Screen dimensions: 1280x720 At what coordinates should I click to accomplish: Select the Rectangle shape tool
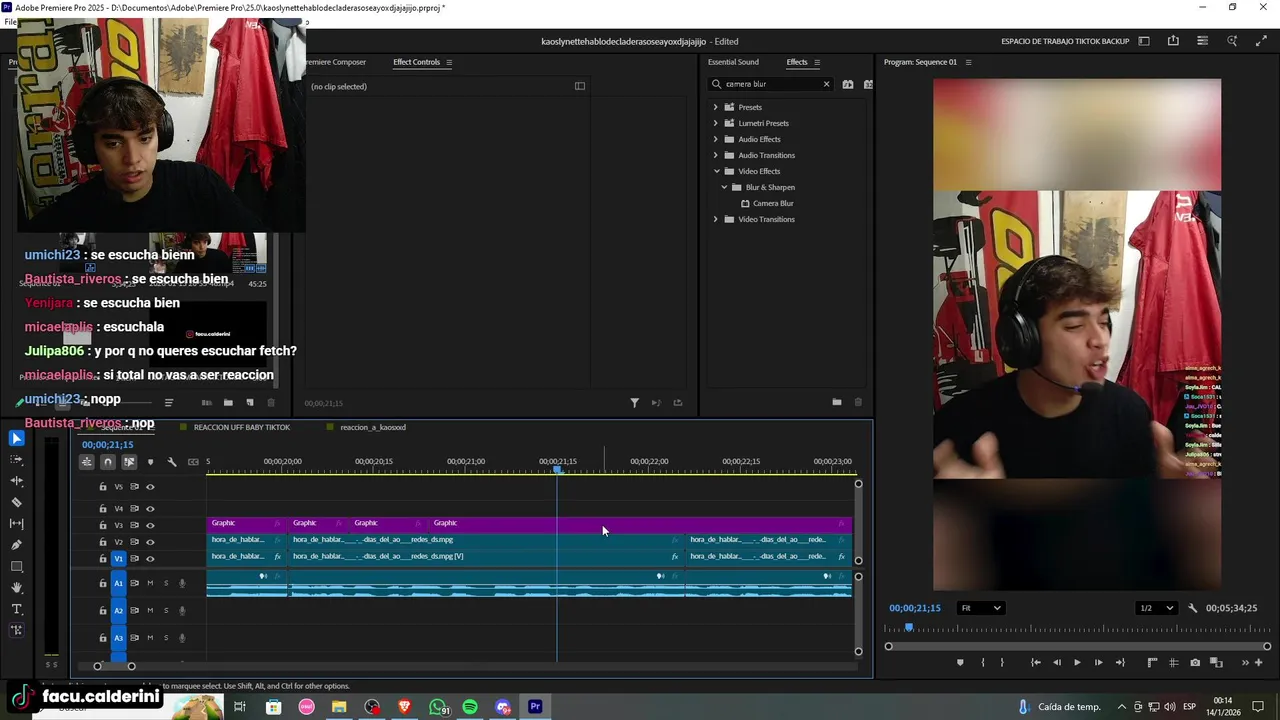(16, 566)
